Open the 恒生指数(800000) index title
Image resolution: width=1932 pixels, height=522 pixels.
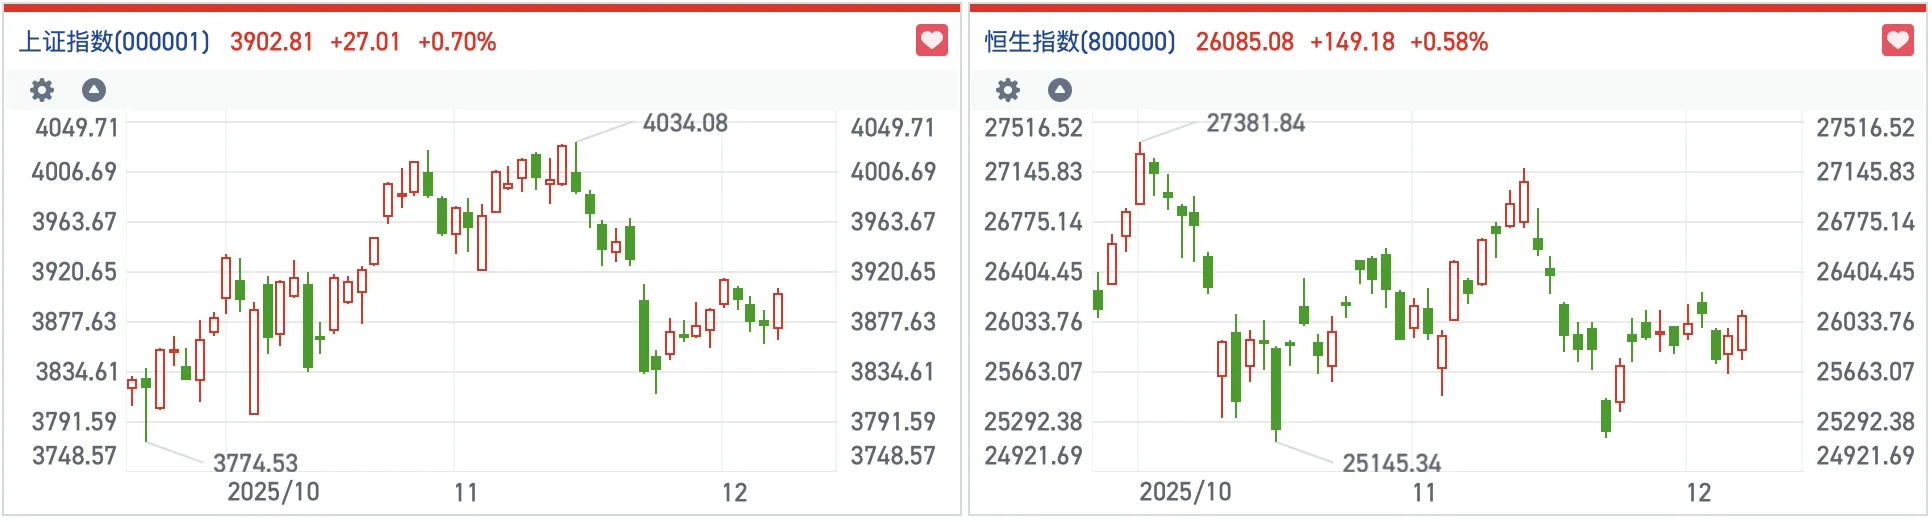click(1080, 42)
